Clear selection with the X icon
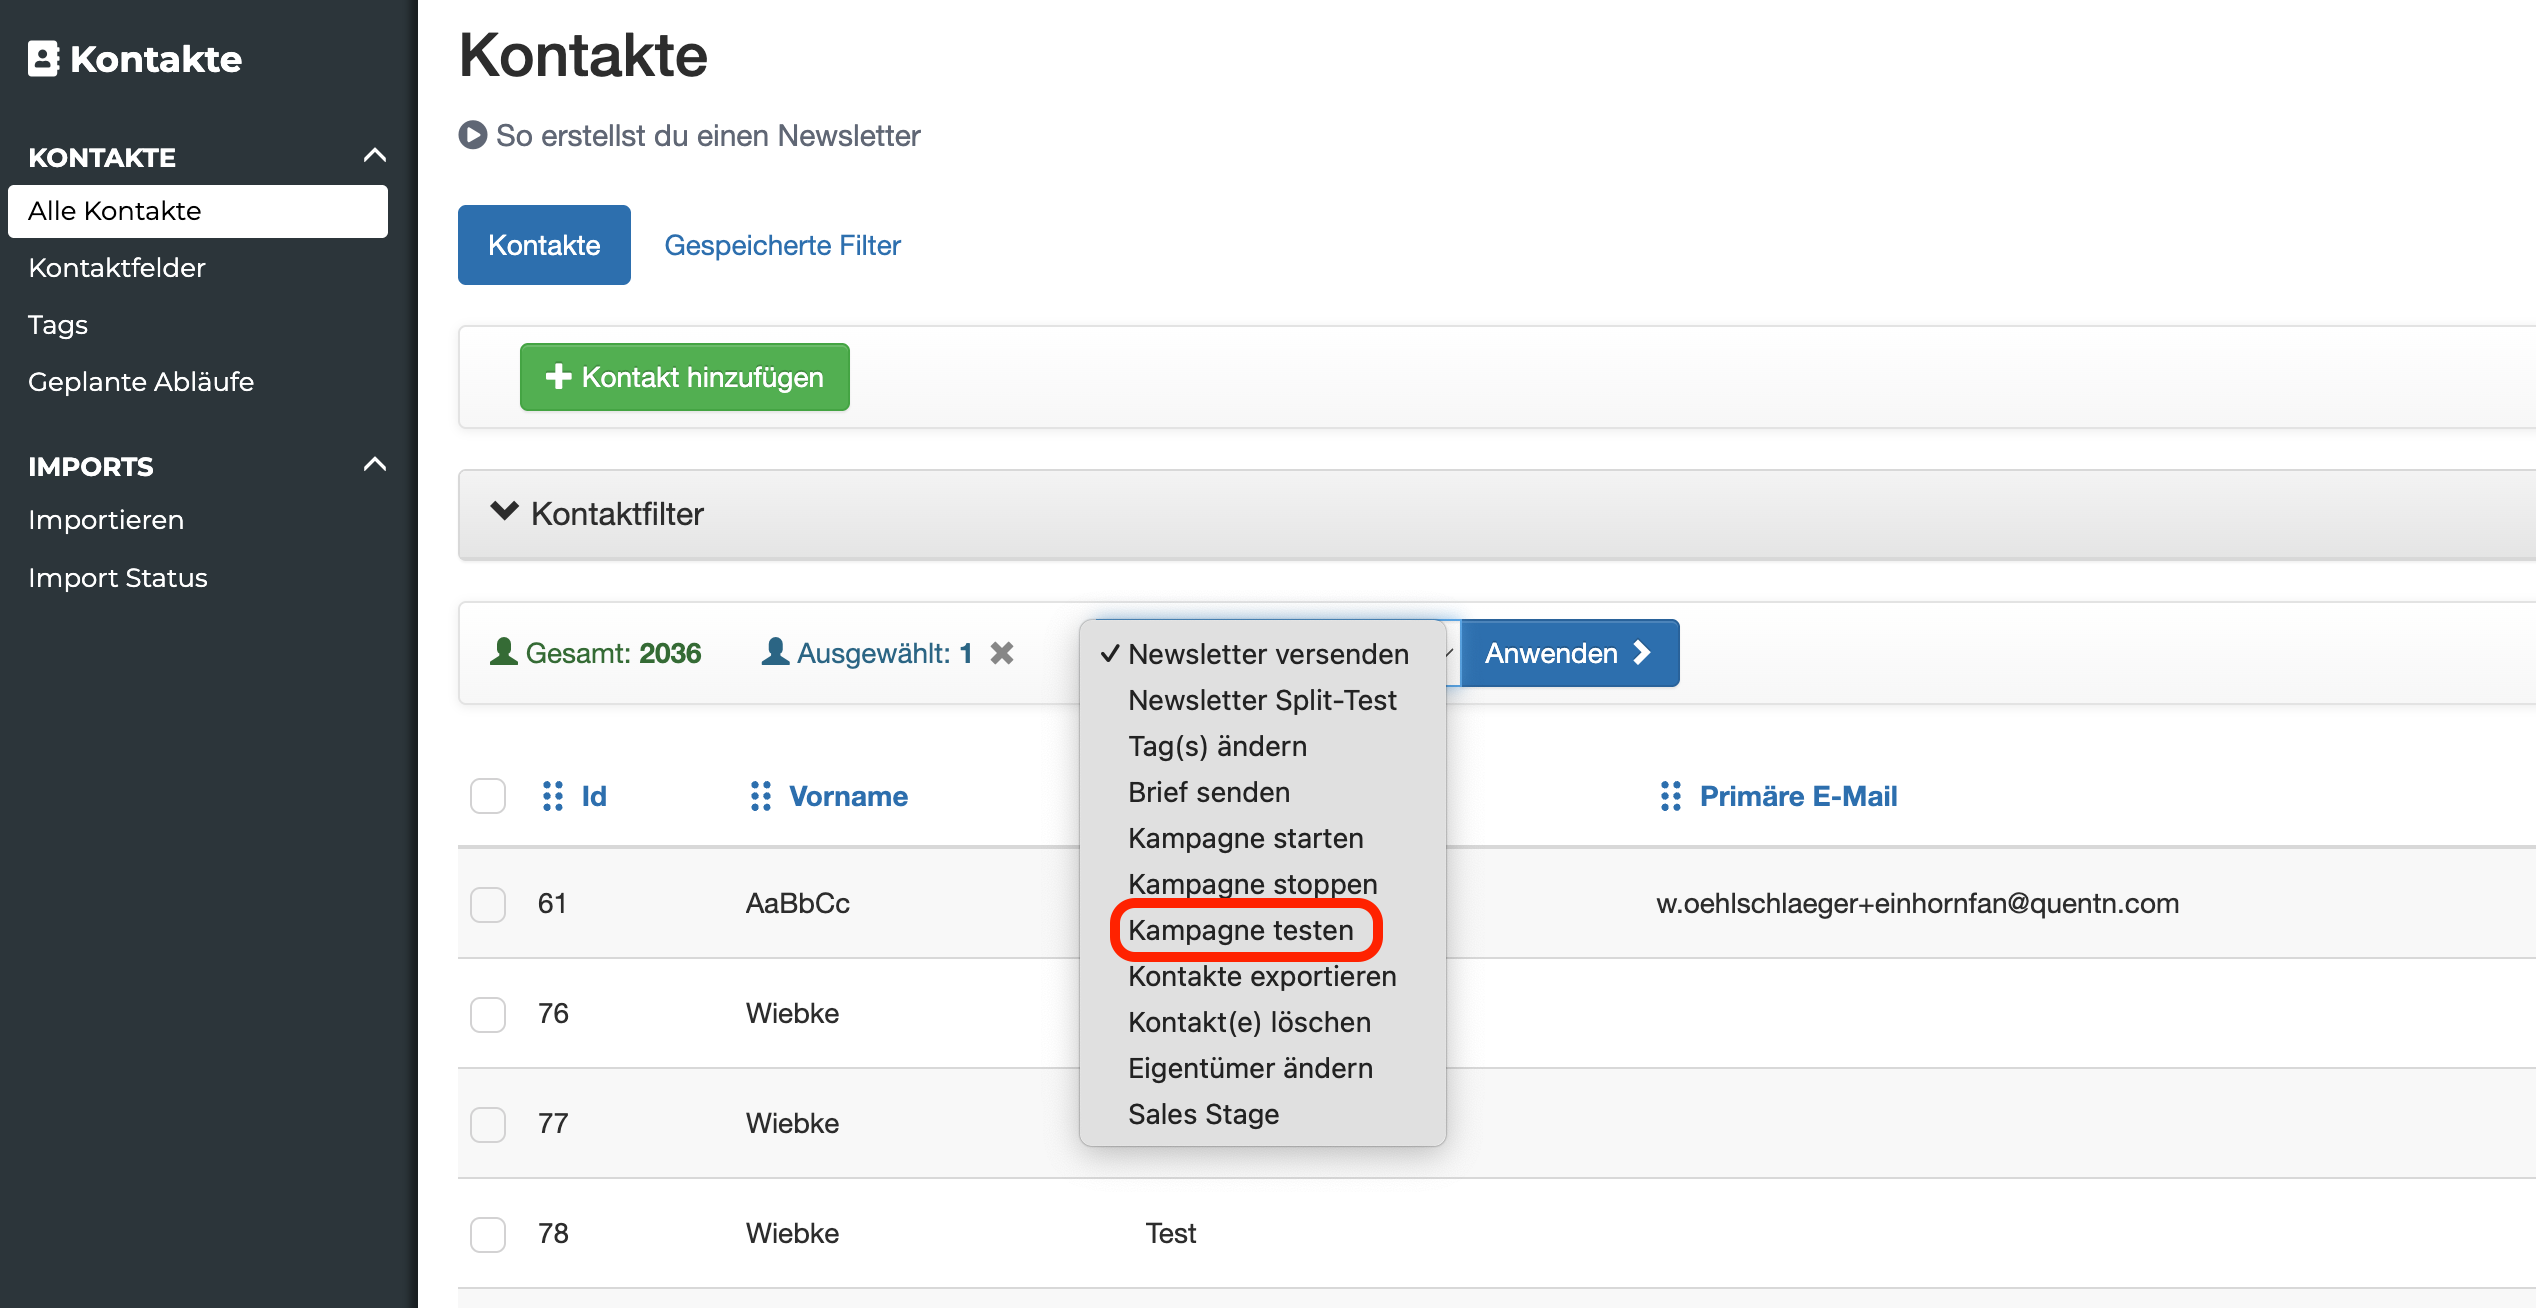This screenshot has height=1308, width=2536. pyautogui.click(x=1002, y=653)
